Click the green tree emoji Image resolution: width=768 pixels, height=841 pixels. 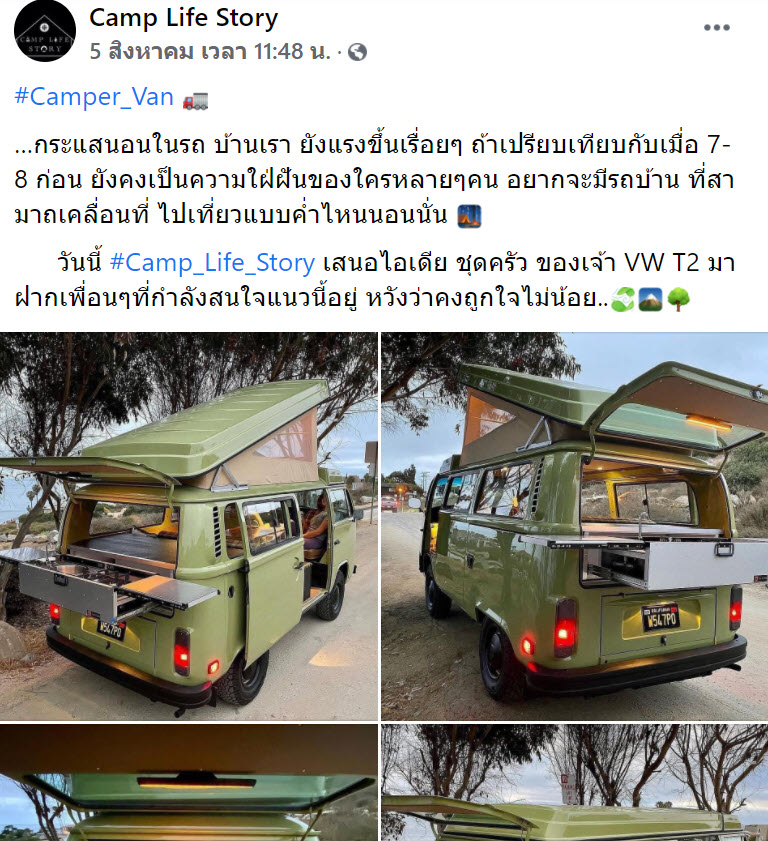point(678,299)
